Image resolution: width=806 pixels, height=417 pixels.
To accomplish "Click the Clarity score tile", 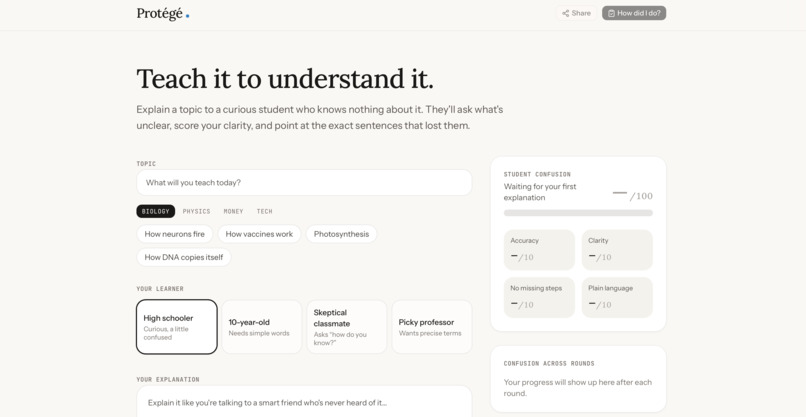I will [x=617, y=249].
